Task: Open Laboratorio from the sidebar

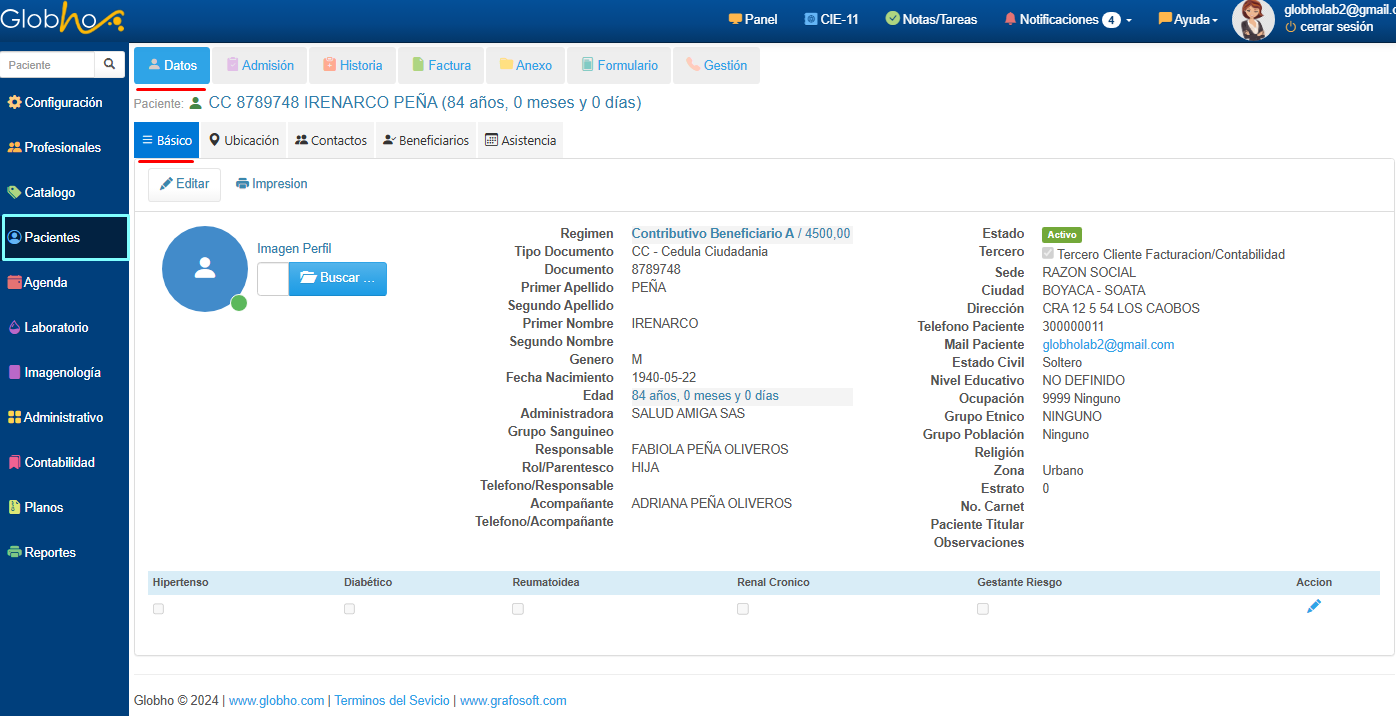Action: click(55, 327)
